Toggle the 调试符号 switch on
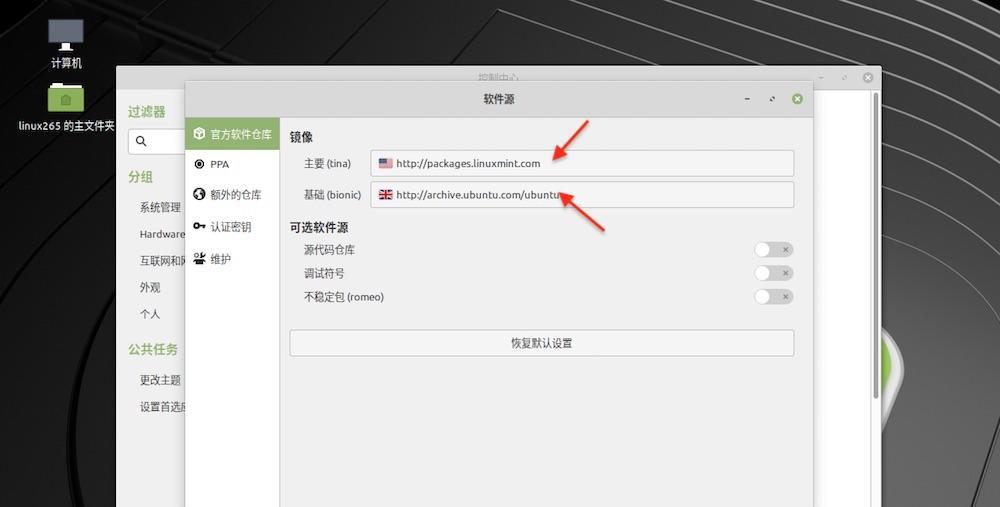This screenshot has width=1000, height=507. click(x=773, y=273)
